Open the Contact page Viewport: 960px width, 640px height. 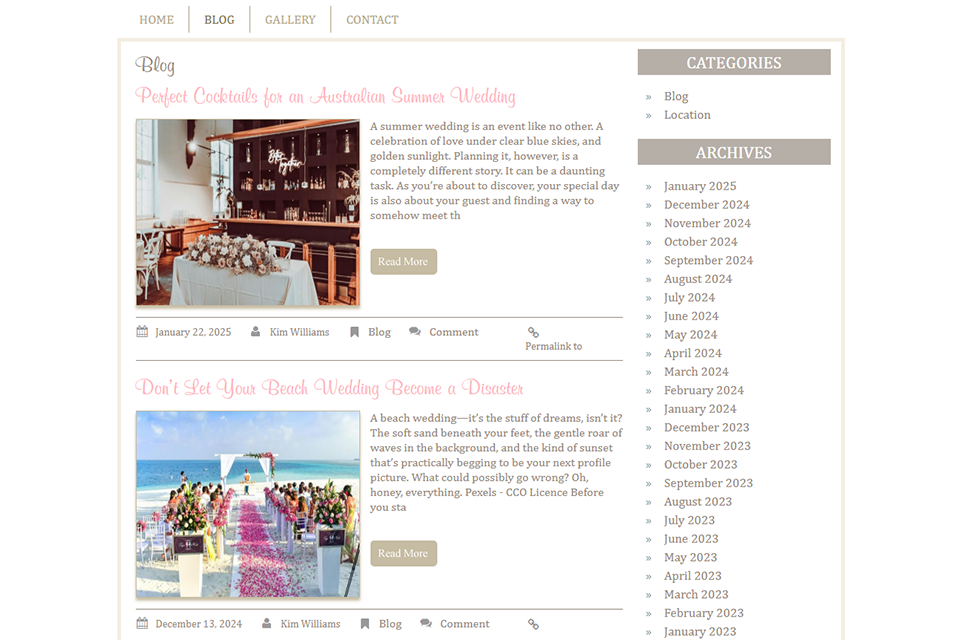pos(372,20)
